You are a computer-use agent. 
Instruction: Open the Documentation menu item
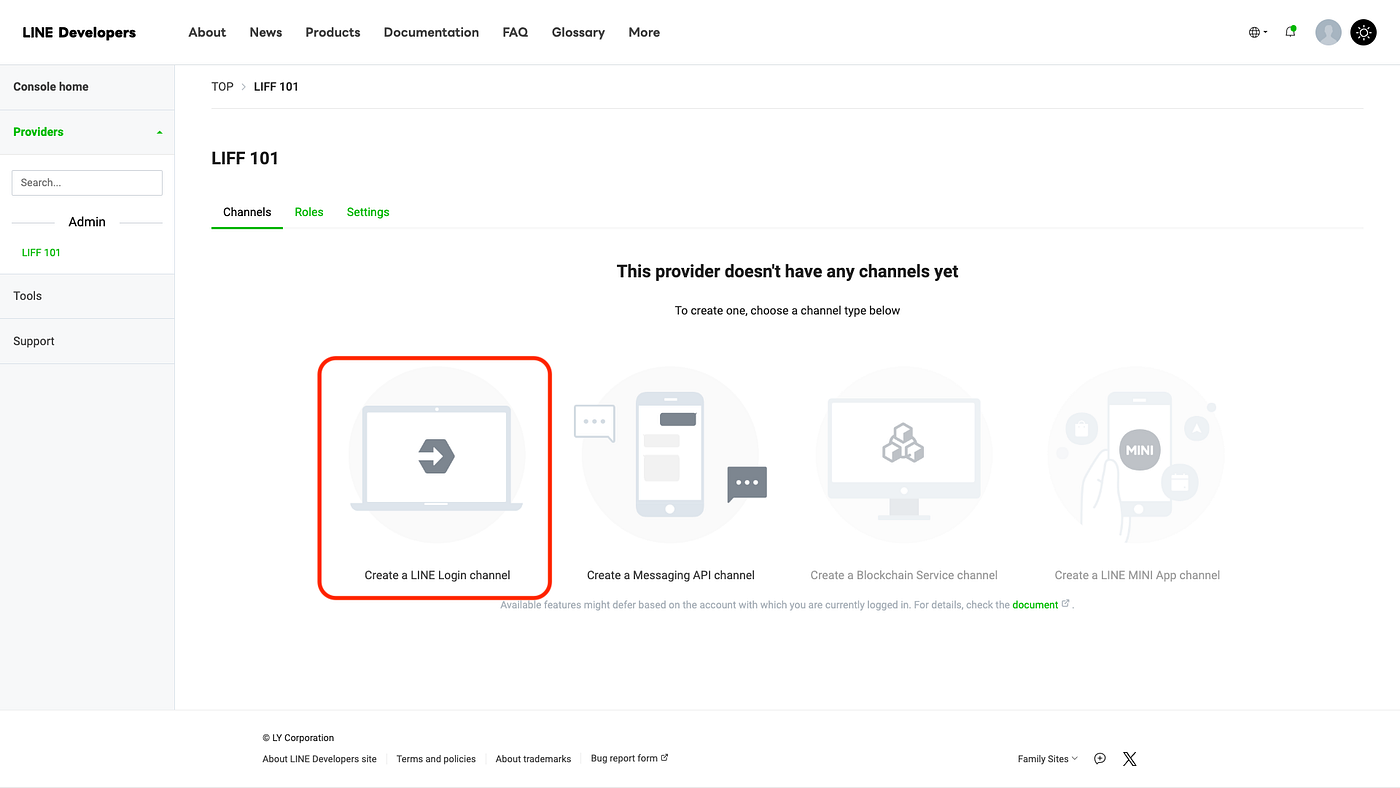(431, 32)
